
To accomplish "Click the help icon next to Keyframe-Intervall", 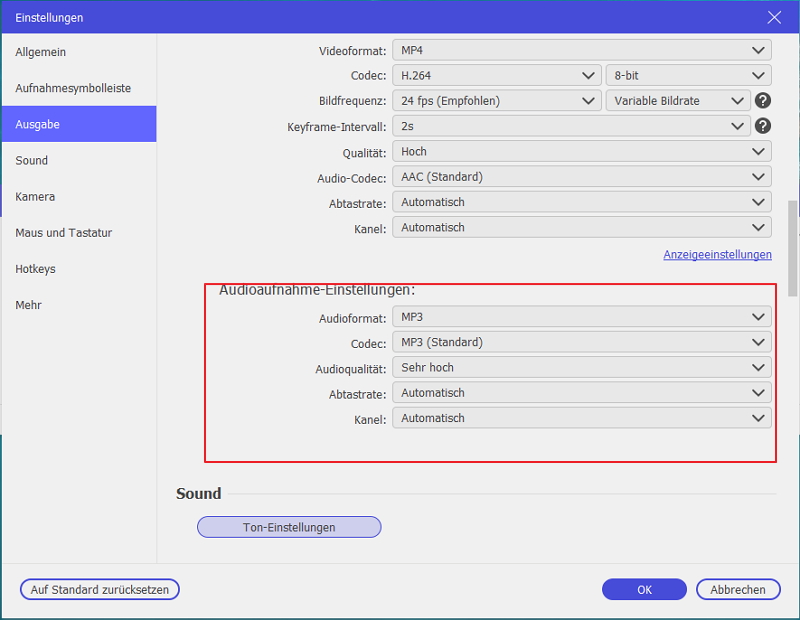I will pyautogui.click(x=763, y=126).
